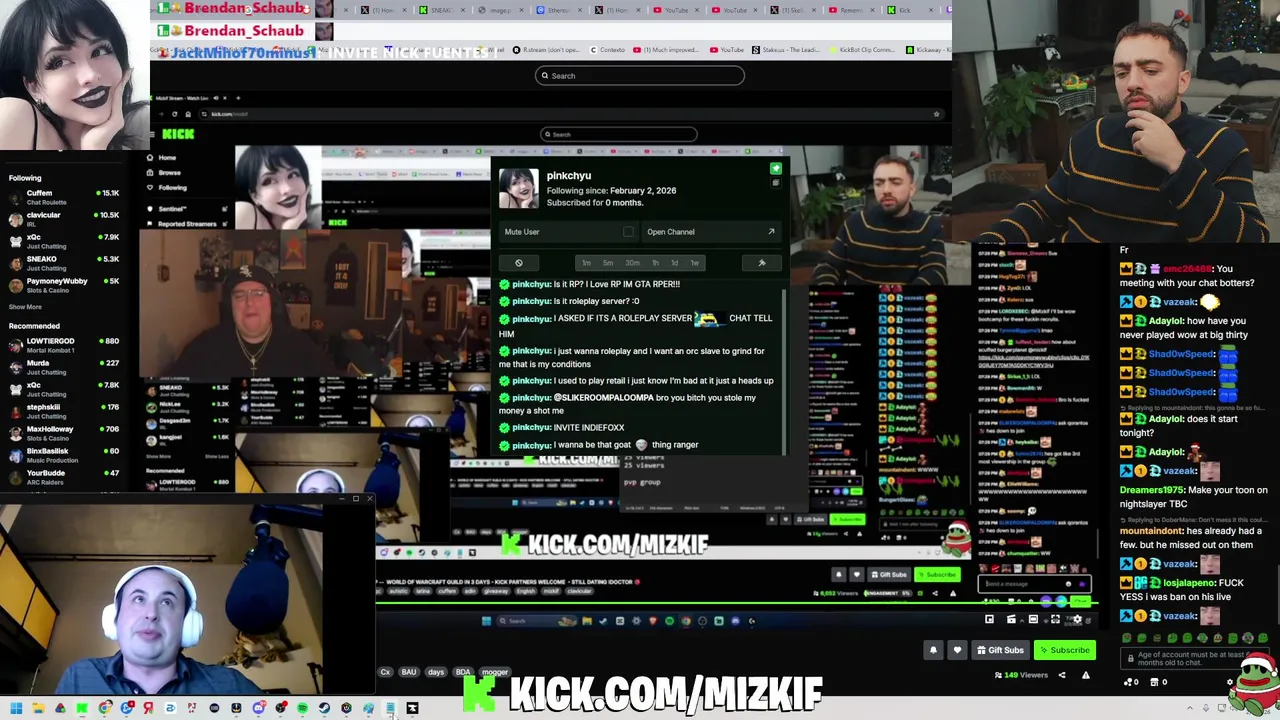
Task: Open Chrome from the taskbar
Action: pos(104,708)
